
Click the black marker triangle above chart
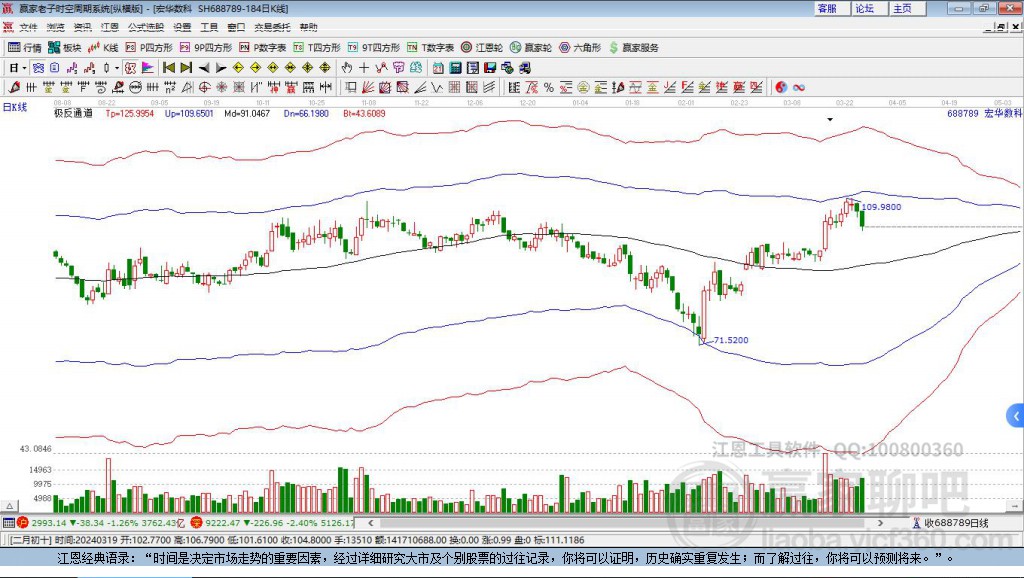(830, 120)
